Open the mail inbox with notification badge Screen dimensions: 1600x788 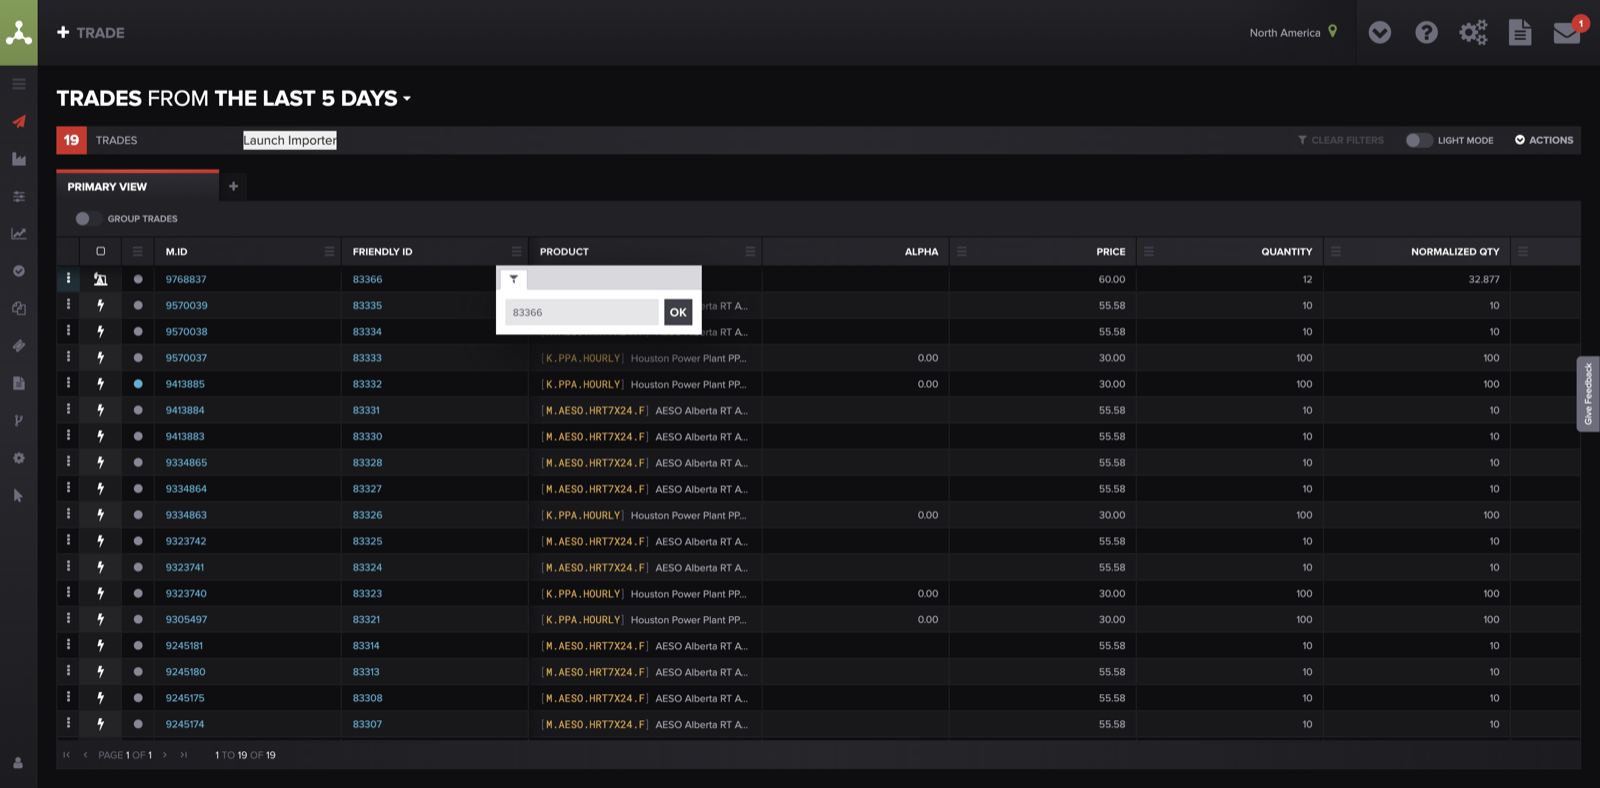(1569, 31)
